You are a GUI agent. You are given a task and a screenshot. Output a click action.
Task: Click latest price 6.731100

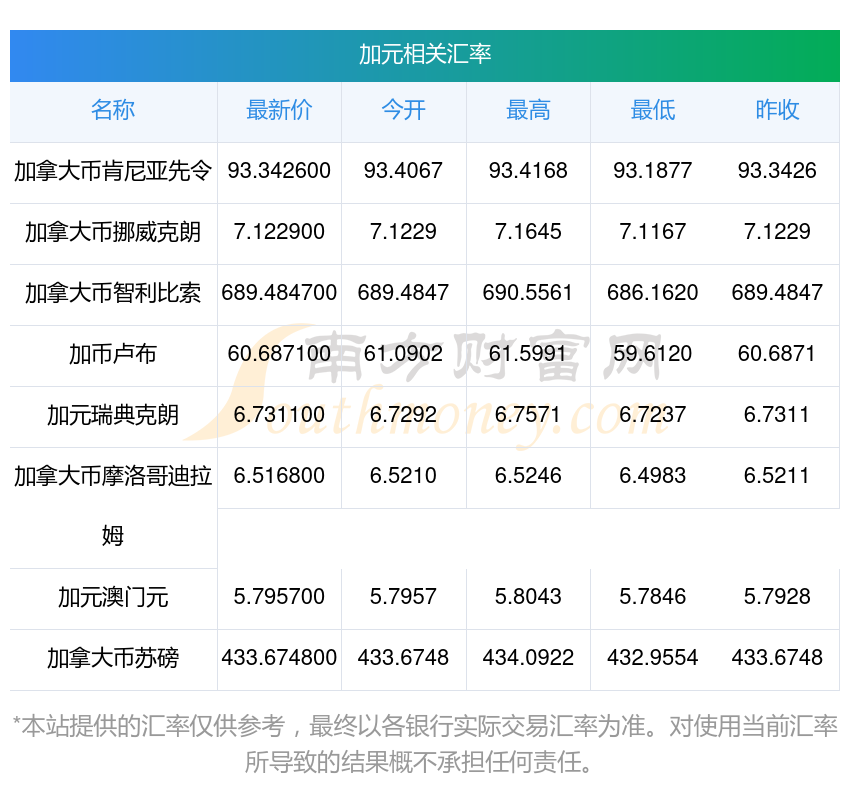click(279, 415)
